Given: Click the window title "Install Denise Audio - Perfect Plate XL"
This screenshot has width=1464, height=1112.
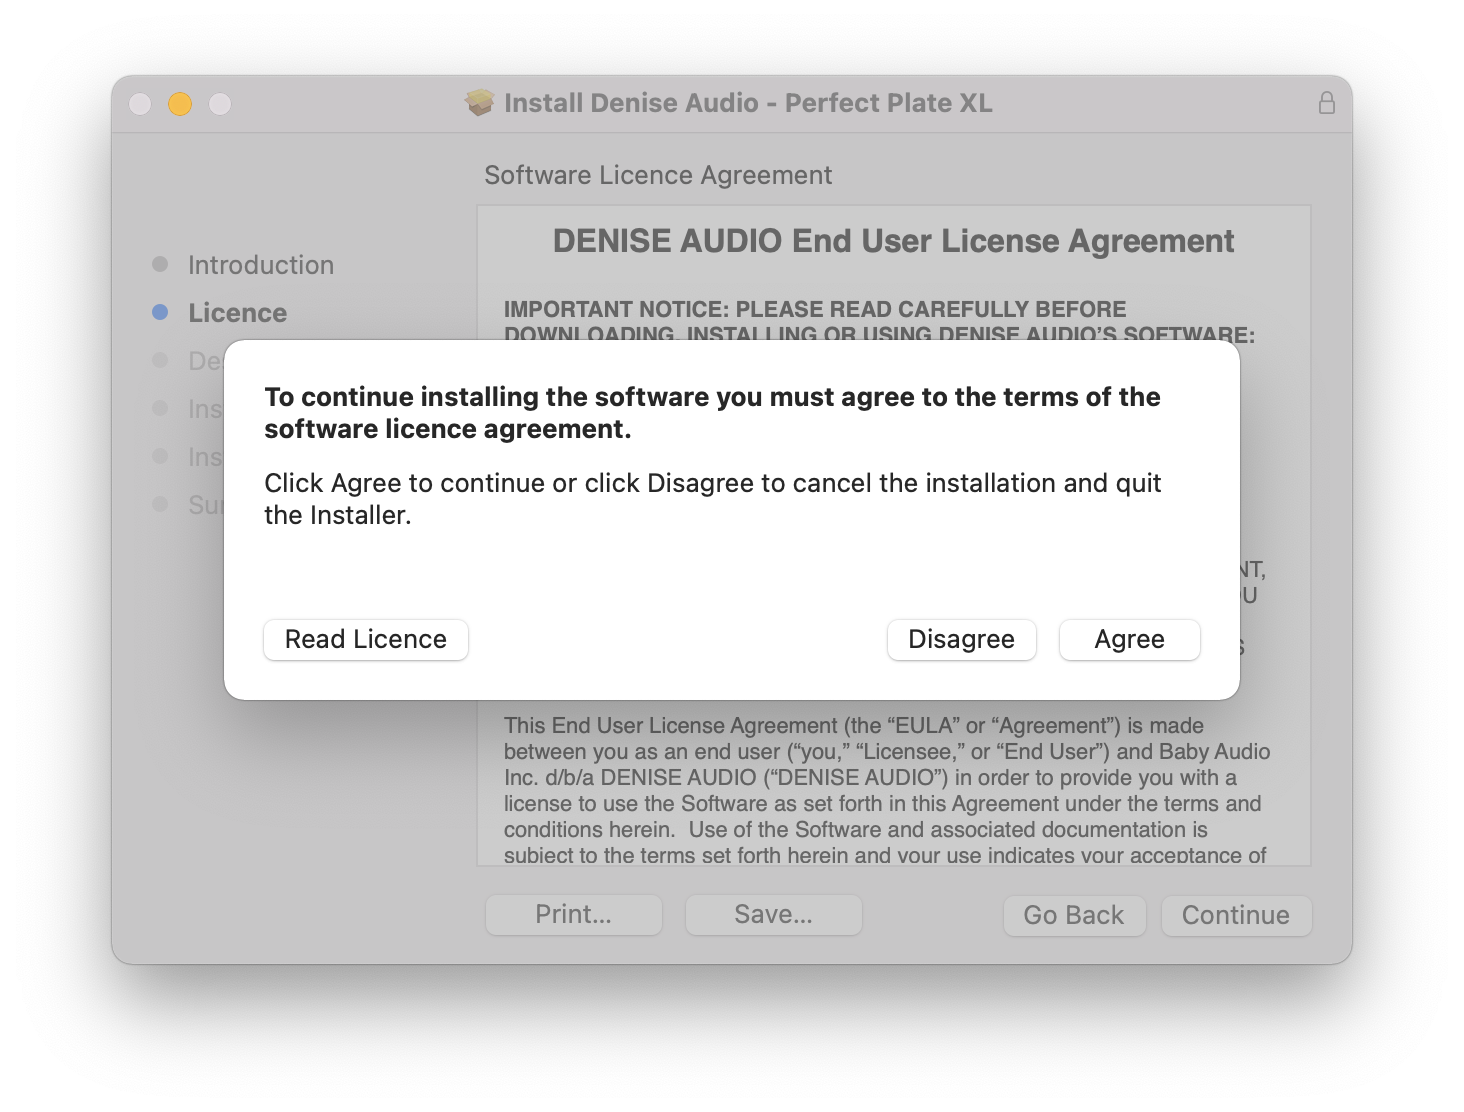Looking at the screenshot, I should [748, 103].
